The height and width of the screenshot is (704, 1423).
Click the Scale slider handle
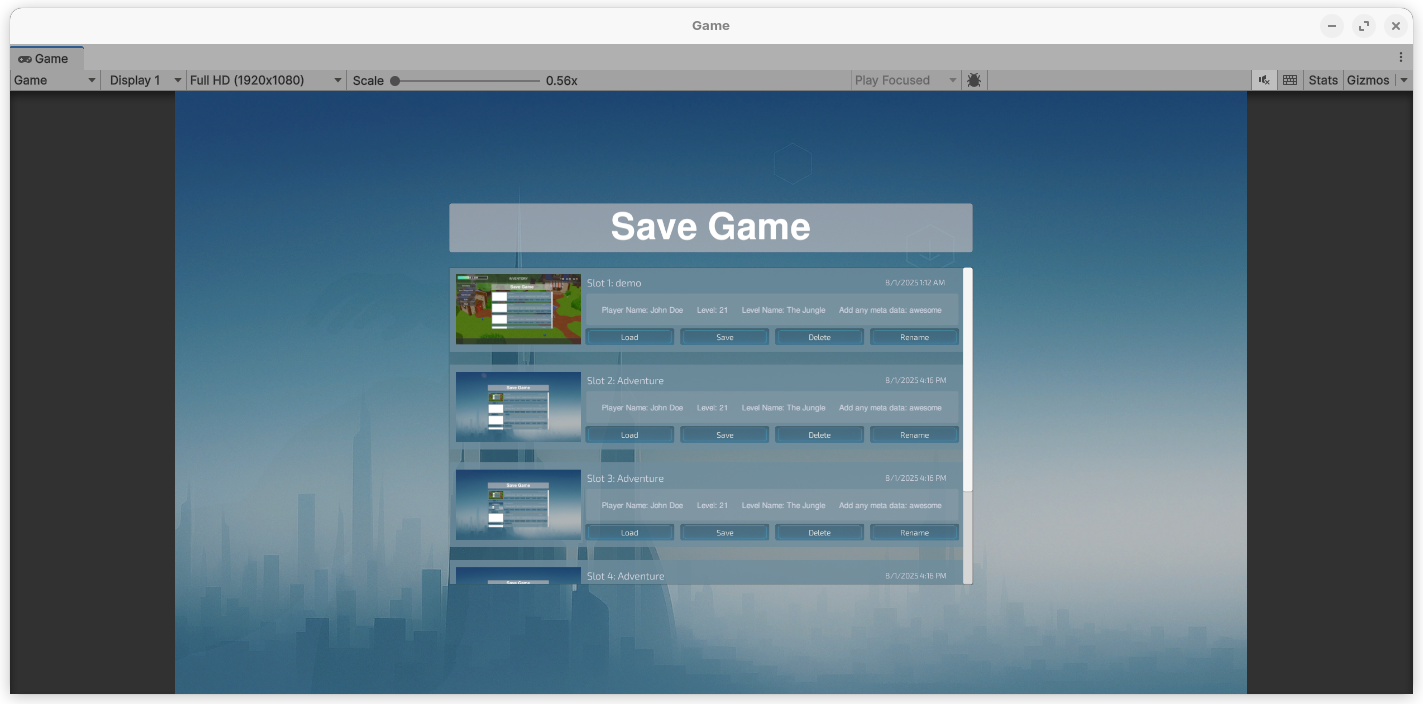tap(395, 80)
